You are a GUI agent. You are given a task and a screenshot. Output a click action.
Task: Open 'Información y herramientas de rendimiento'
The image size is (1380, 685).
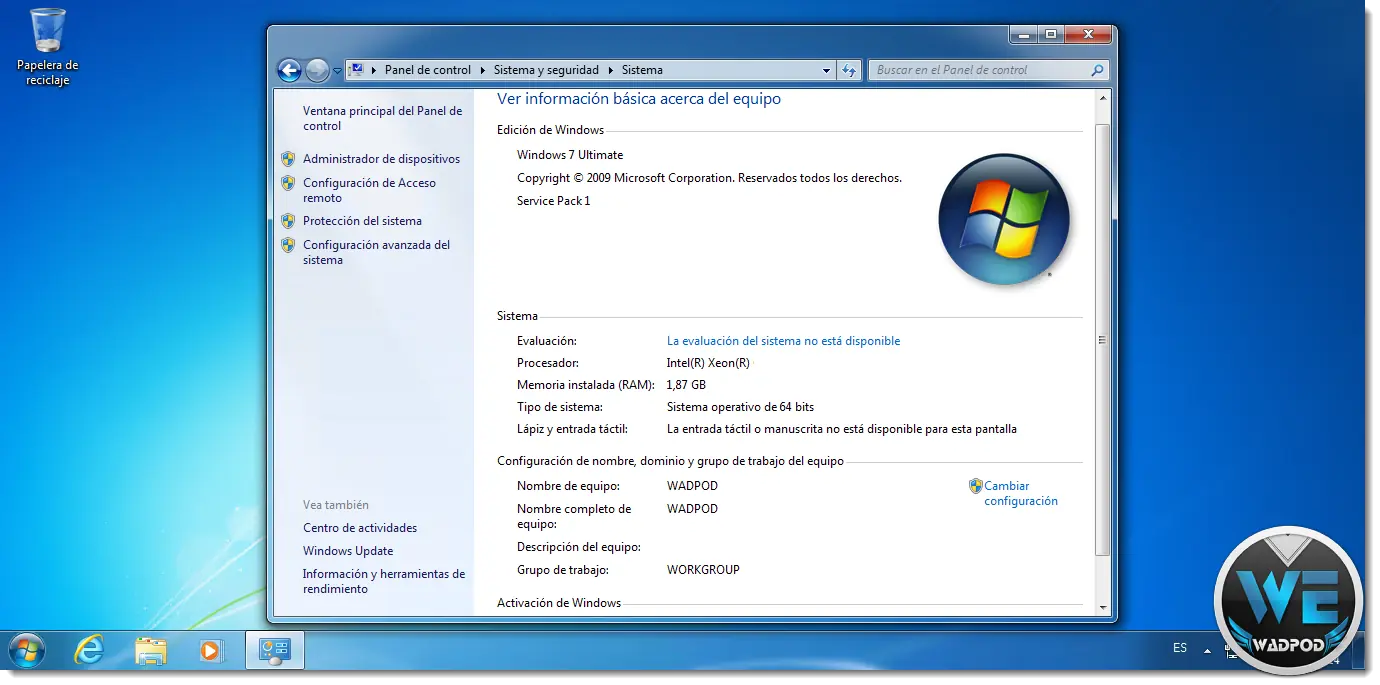pyautogui.click(x=384, y=581)
